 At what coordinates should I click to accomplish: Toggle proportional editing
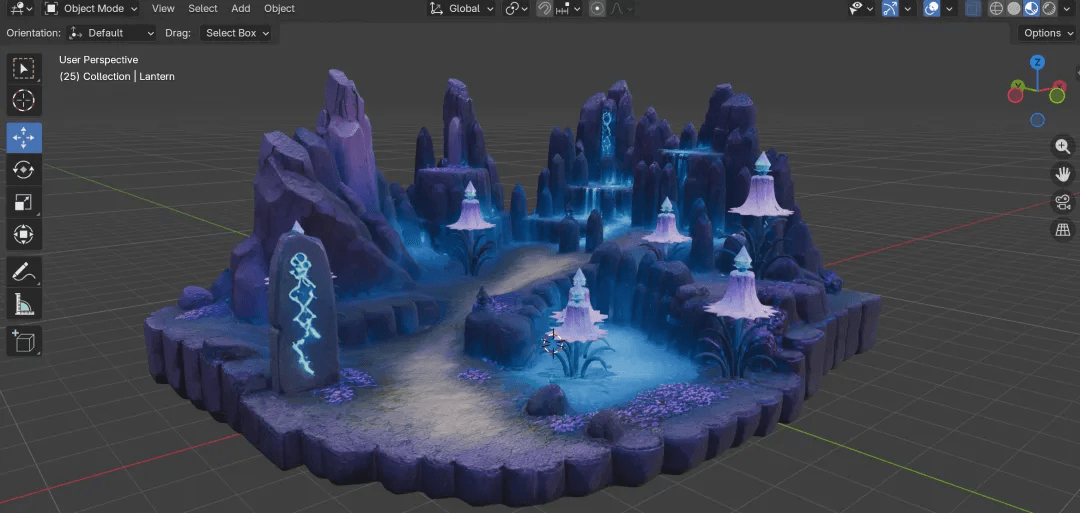pos(597,9)
